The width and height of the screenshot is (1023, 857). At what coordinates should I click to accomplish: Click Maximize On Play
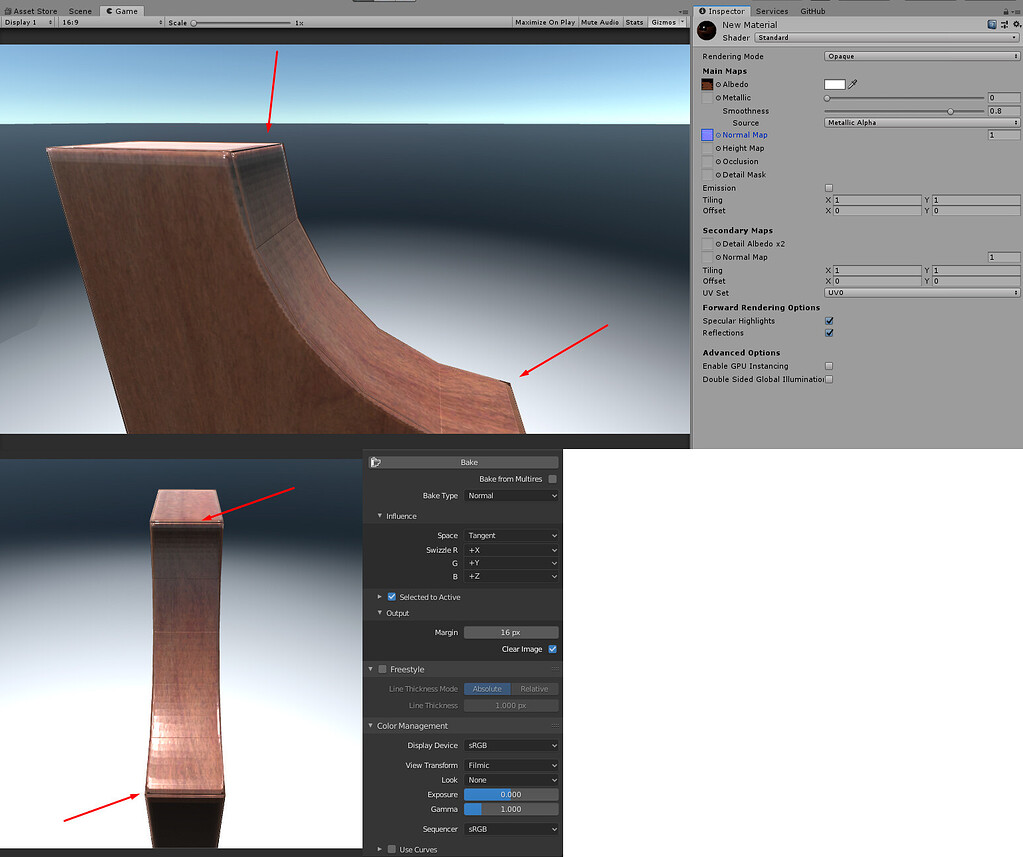(x=544, y=21)
